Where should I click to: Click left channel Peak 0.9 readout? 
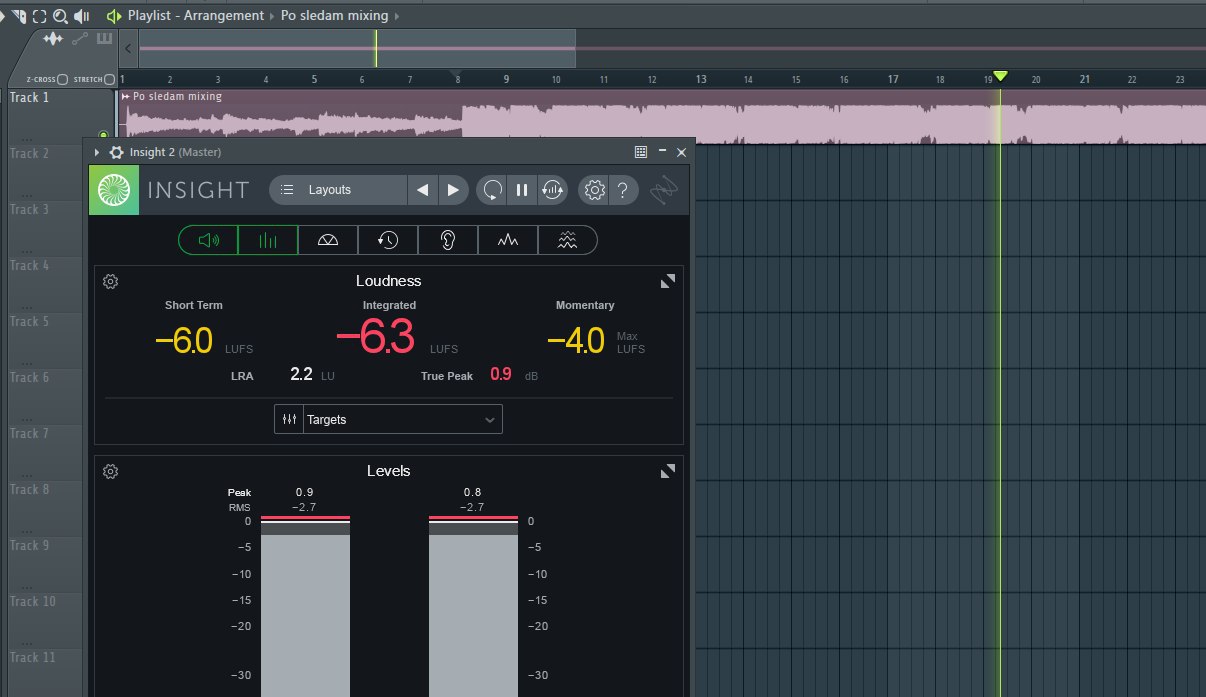click(305, 492)
